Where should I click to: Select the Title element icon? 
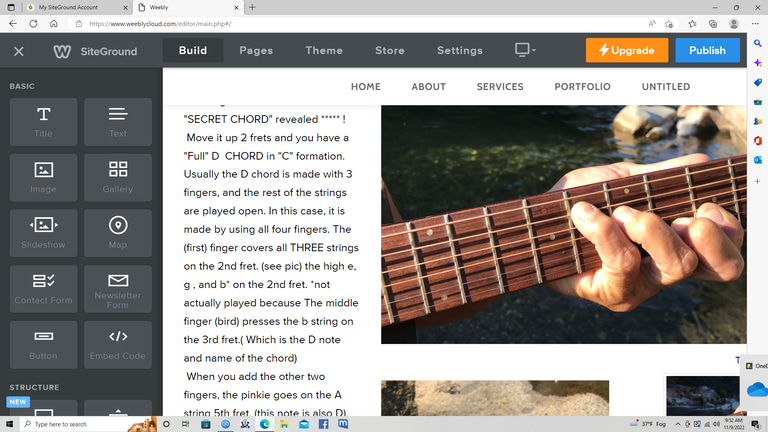click(x=43, y=121)
